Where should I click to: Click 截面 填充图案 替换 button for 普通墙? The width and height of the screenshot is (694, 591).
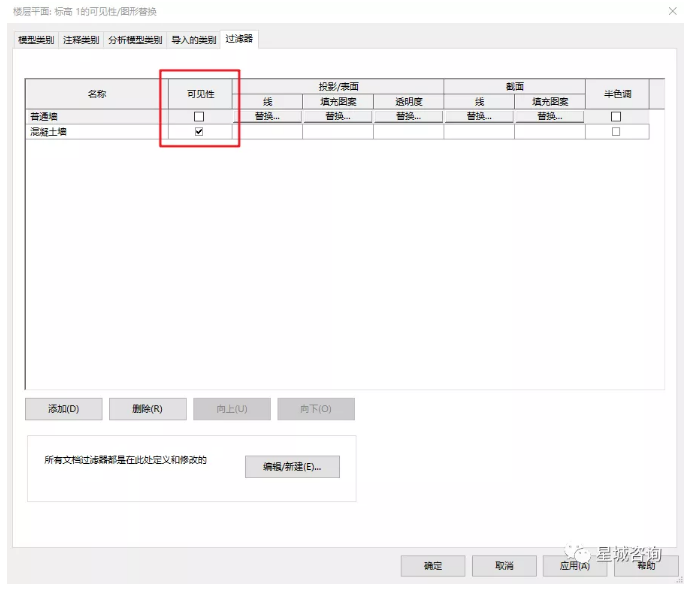click(550, 116)
